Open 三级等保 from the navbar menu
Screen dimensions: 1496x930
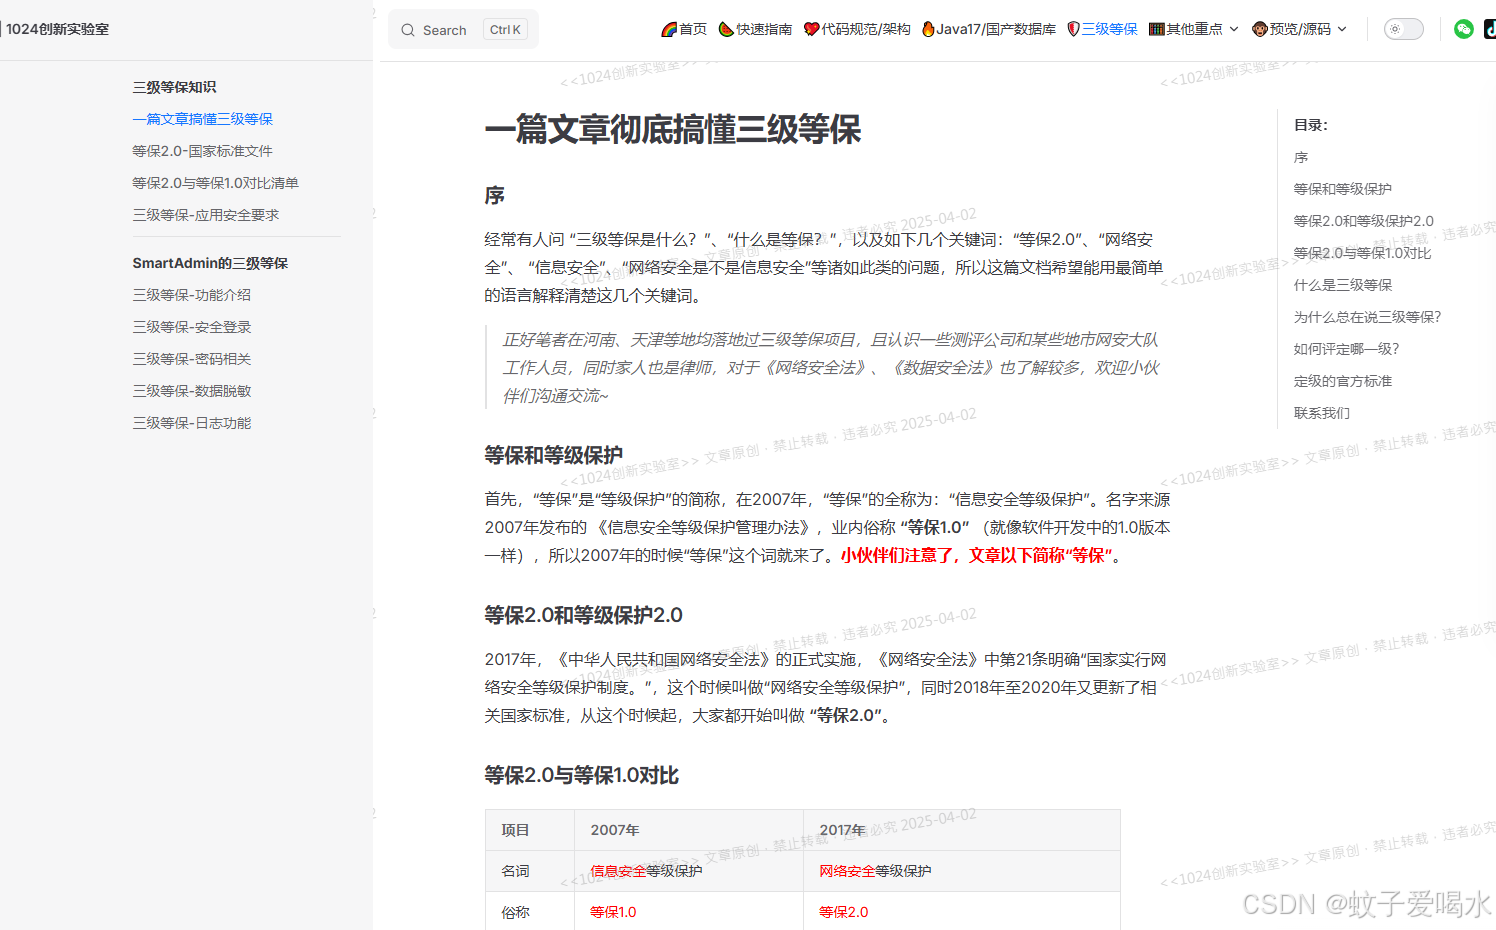click(x=1109, y=29)
